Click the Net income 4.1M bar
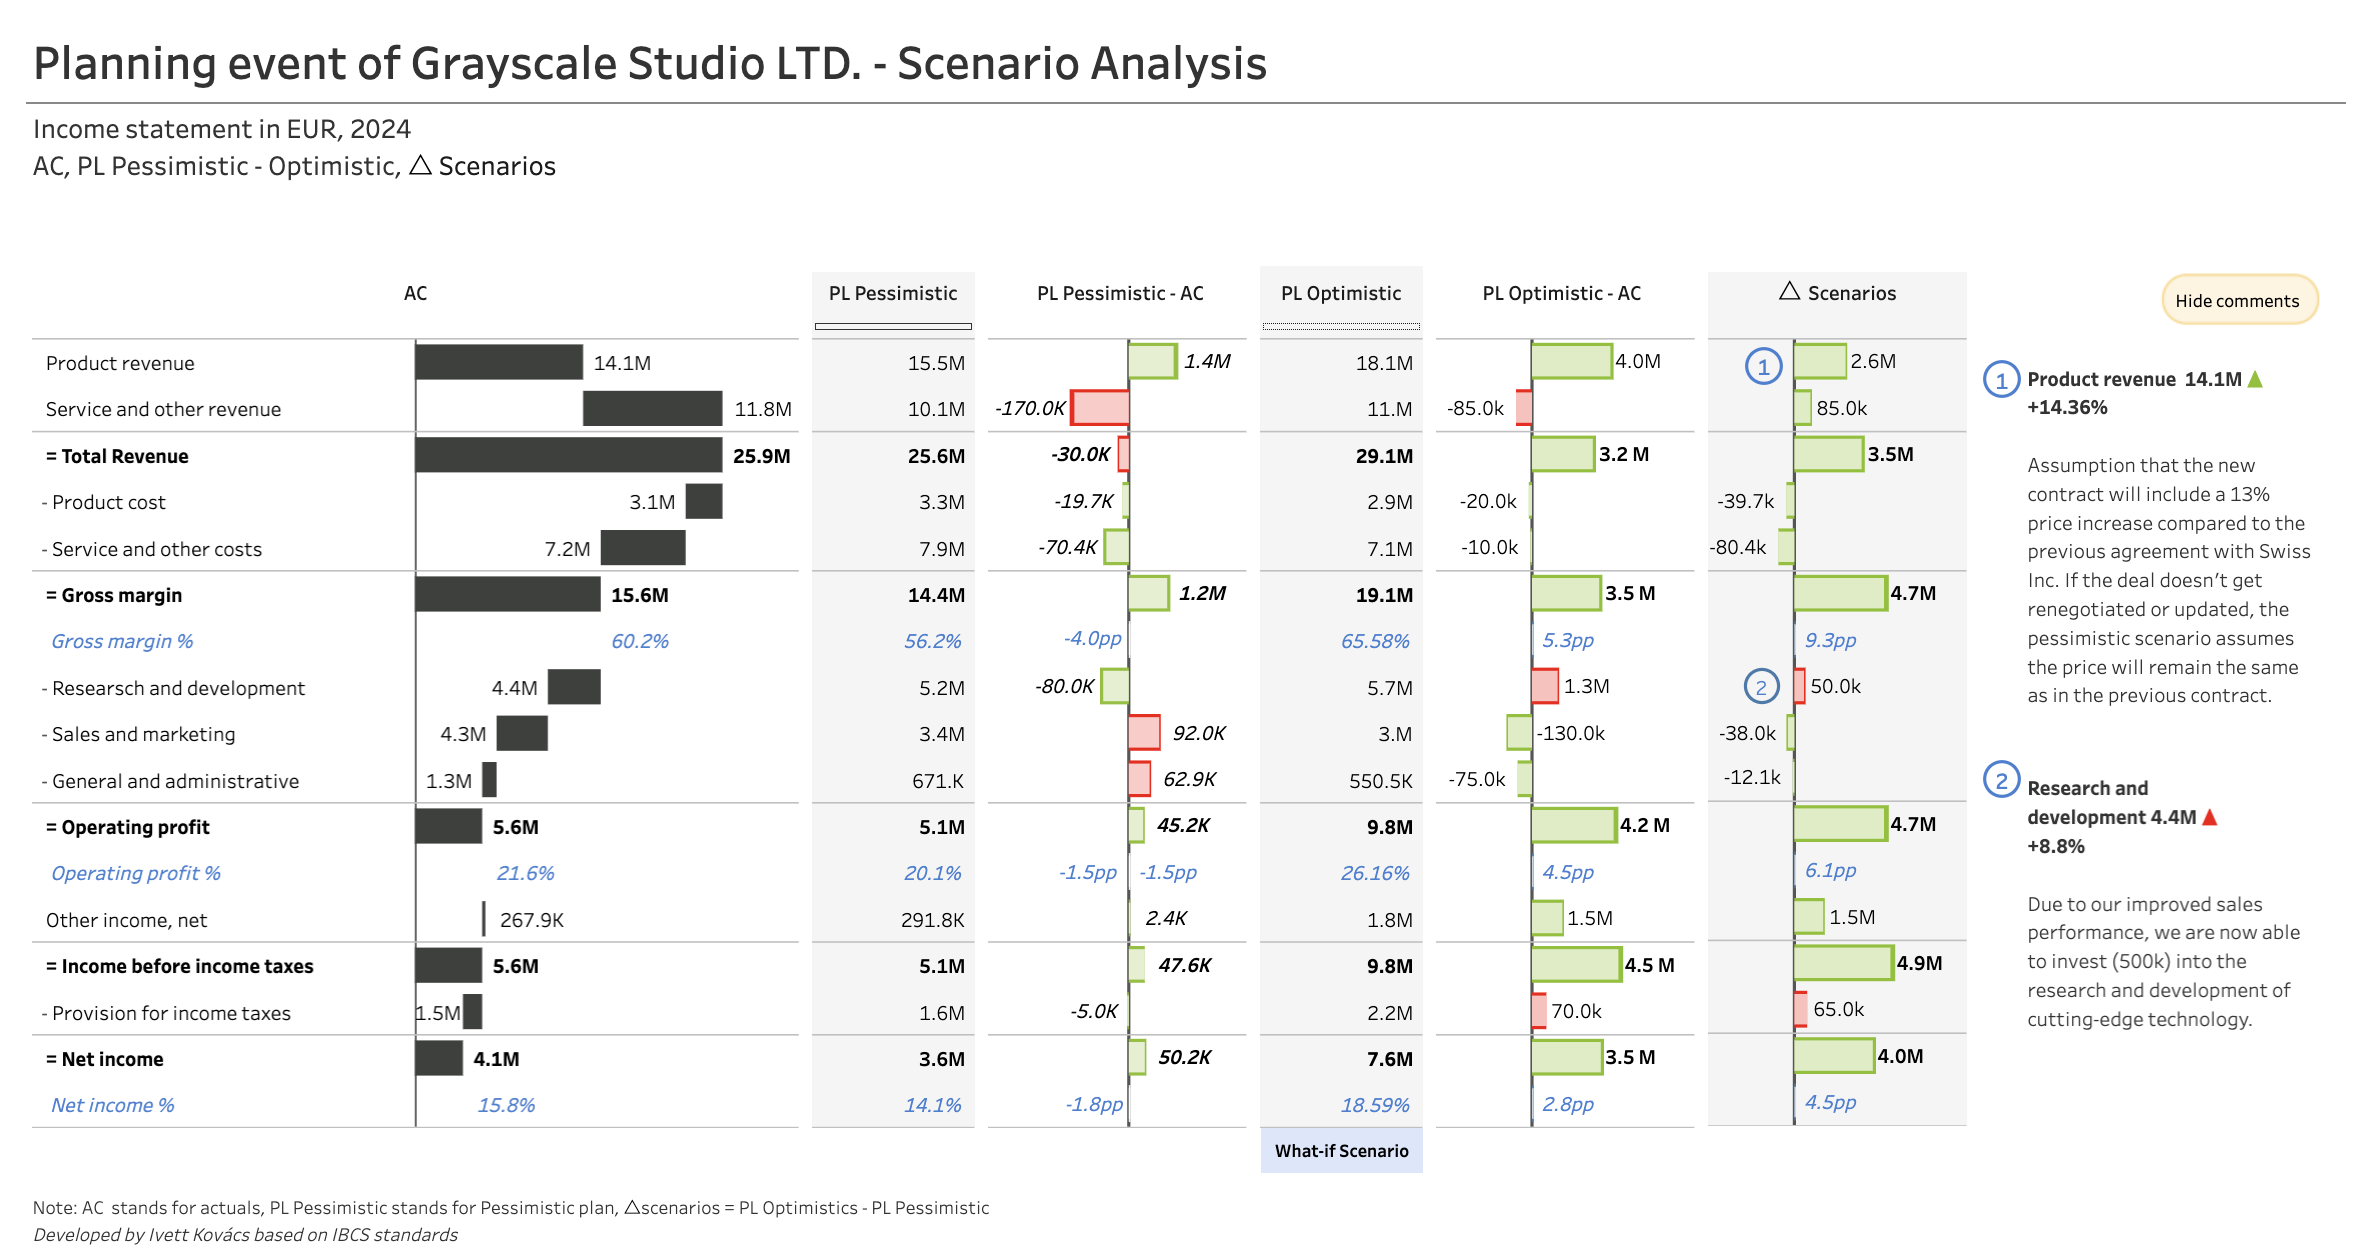 (439, 1058)
